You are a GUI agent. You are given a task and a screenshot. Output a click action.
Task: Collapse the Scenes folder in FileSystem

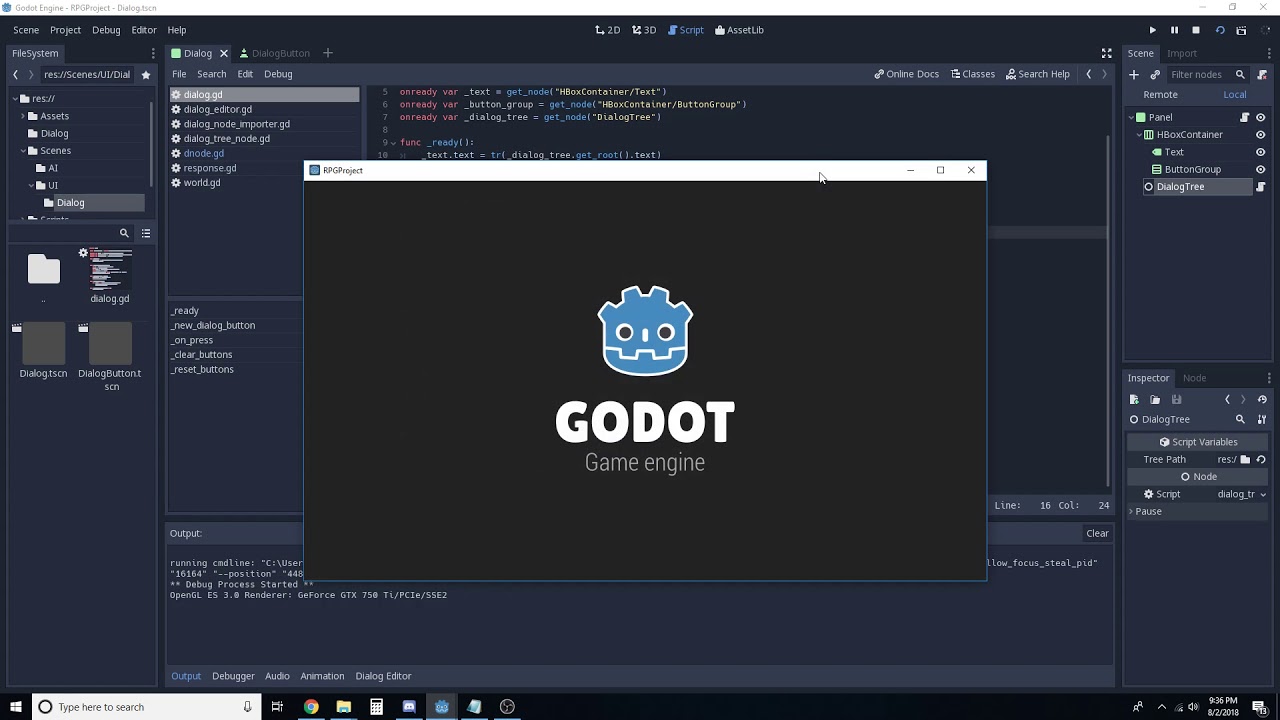pyautogui.click(x=21, y=151)
